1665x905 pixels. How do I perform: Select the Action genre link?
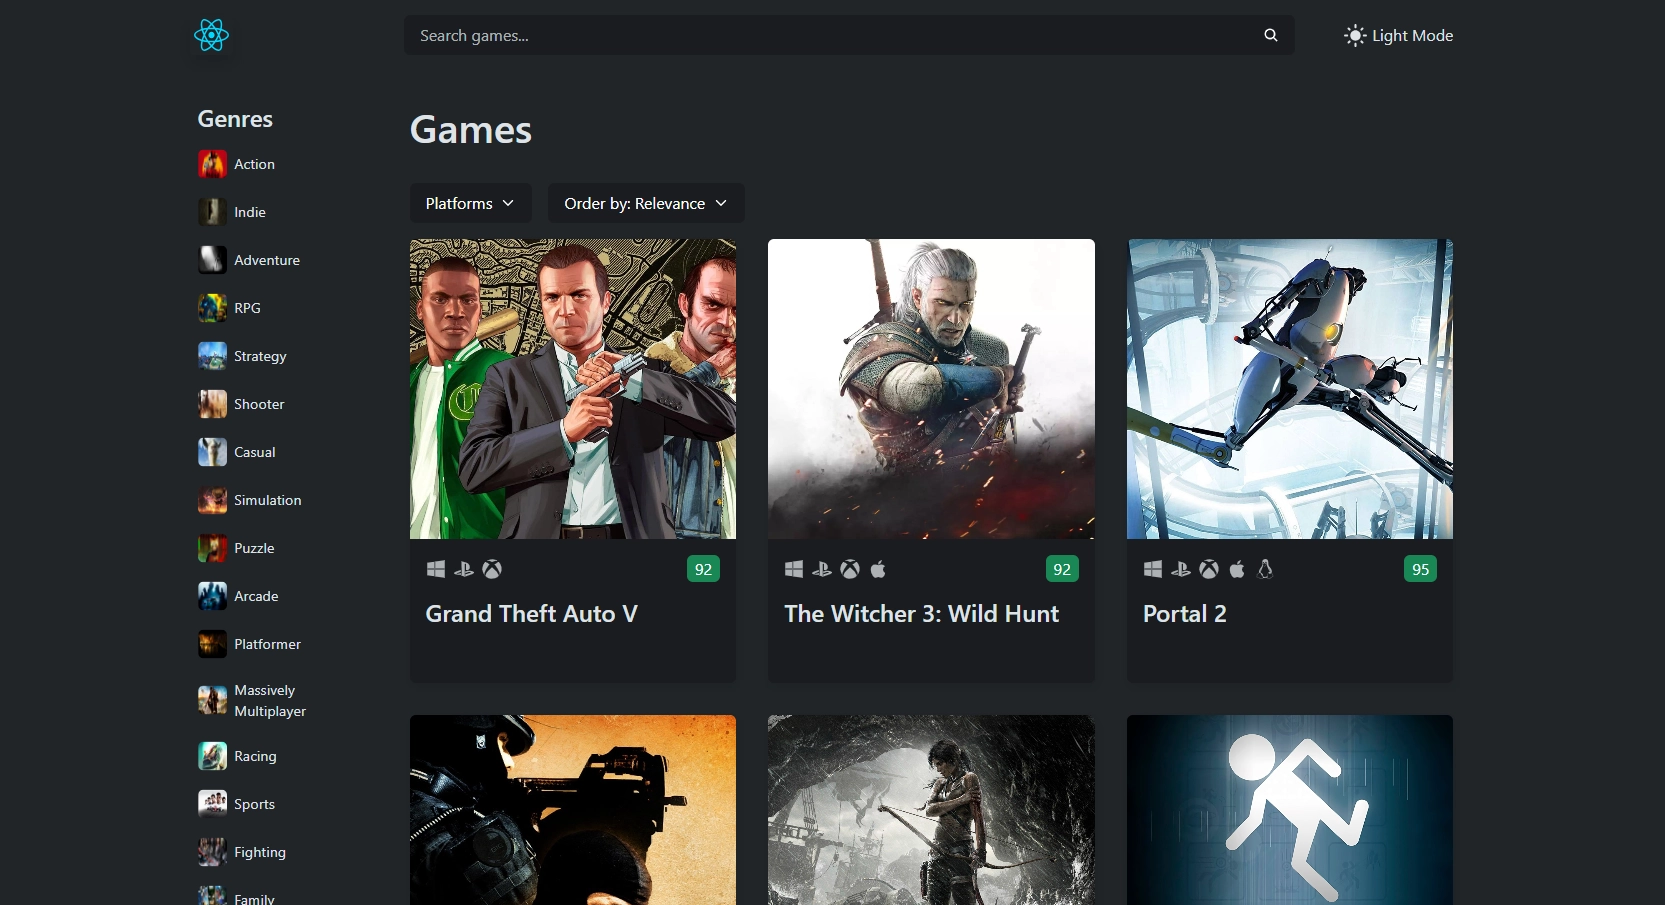[254, 164]
